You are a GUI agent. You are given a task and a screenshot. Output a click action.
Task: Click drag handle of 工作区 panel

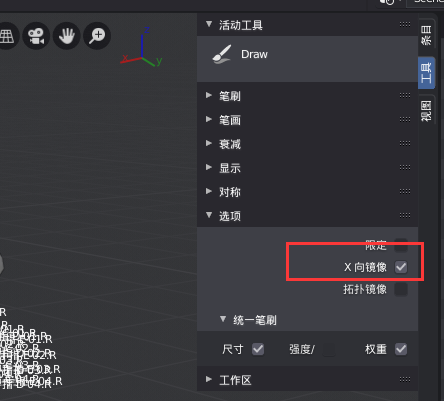pyautogui.click(x=405, y=379)
